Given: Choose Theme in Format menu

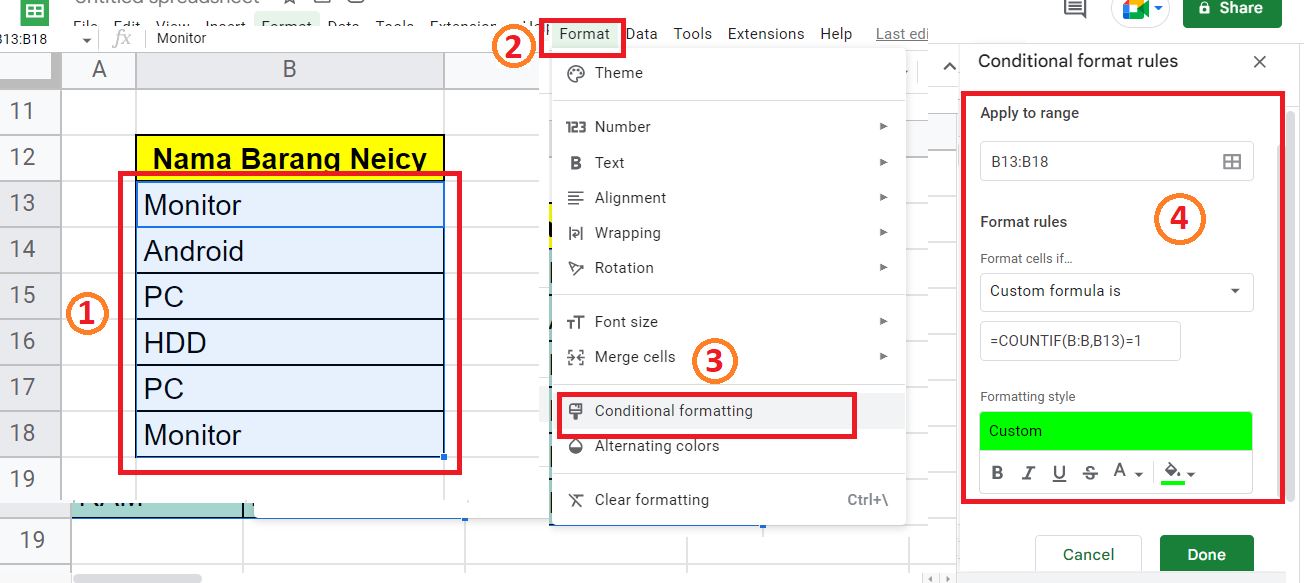Looking at the screenshot, I should click(729, 73).
